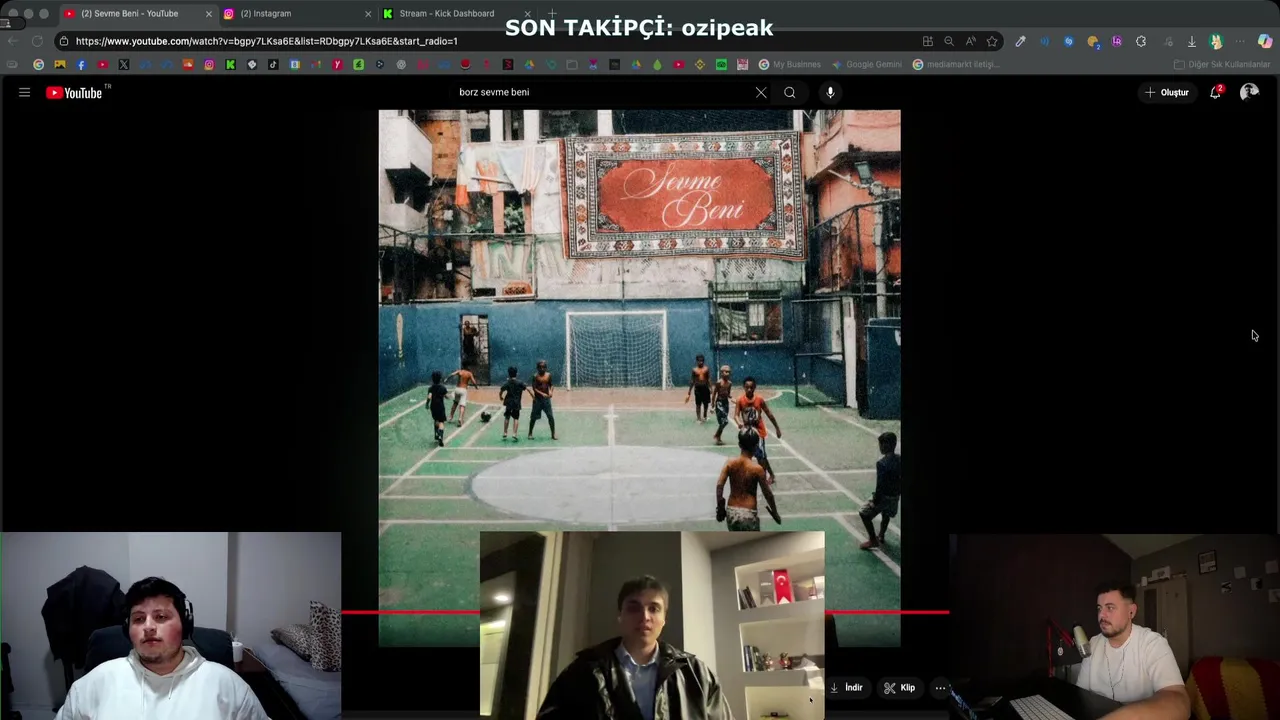Open the Google Gemini bookmark
Screen dimensions: 1280x720
tap(866, 64)
